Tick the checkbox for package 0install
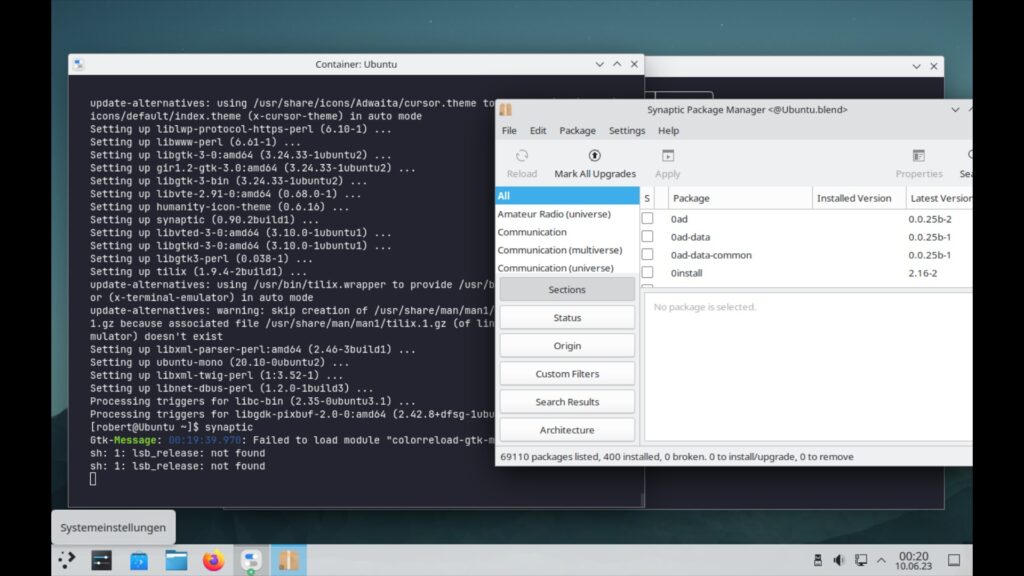The height and width of the screenshot is (576, 1024). point(647,272)
